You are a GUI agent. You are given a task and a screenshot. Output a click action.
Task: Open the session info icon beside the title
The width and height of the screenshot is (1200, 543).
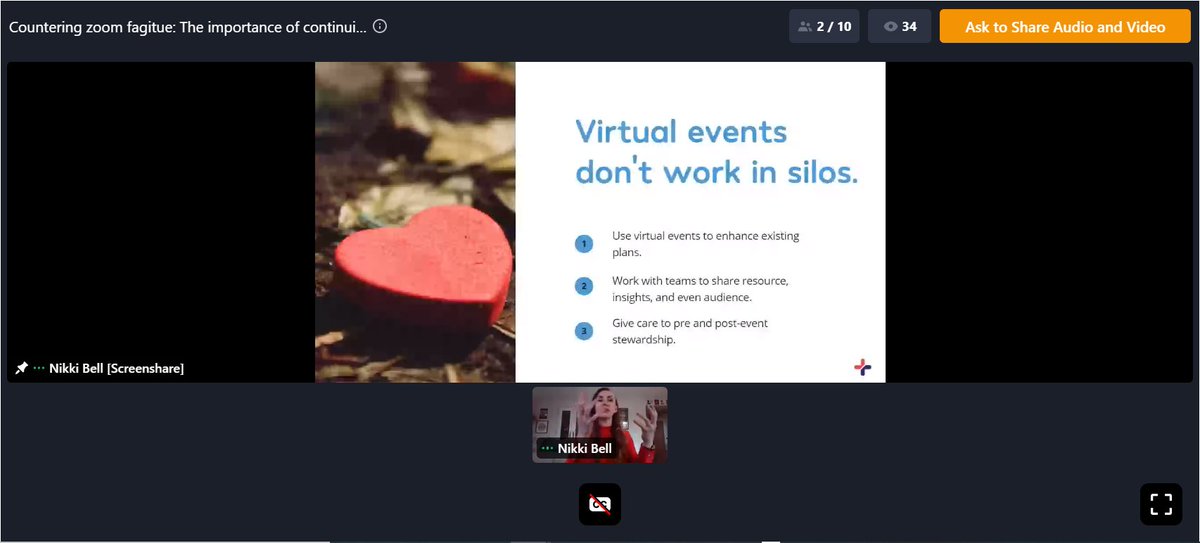[x=380, y=27]
